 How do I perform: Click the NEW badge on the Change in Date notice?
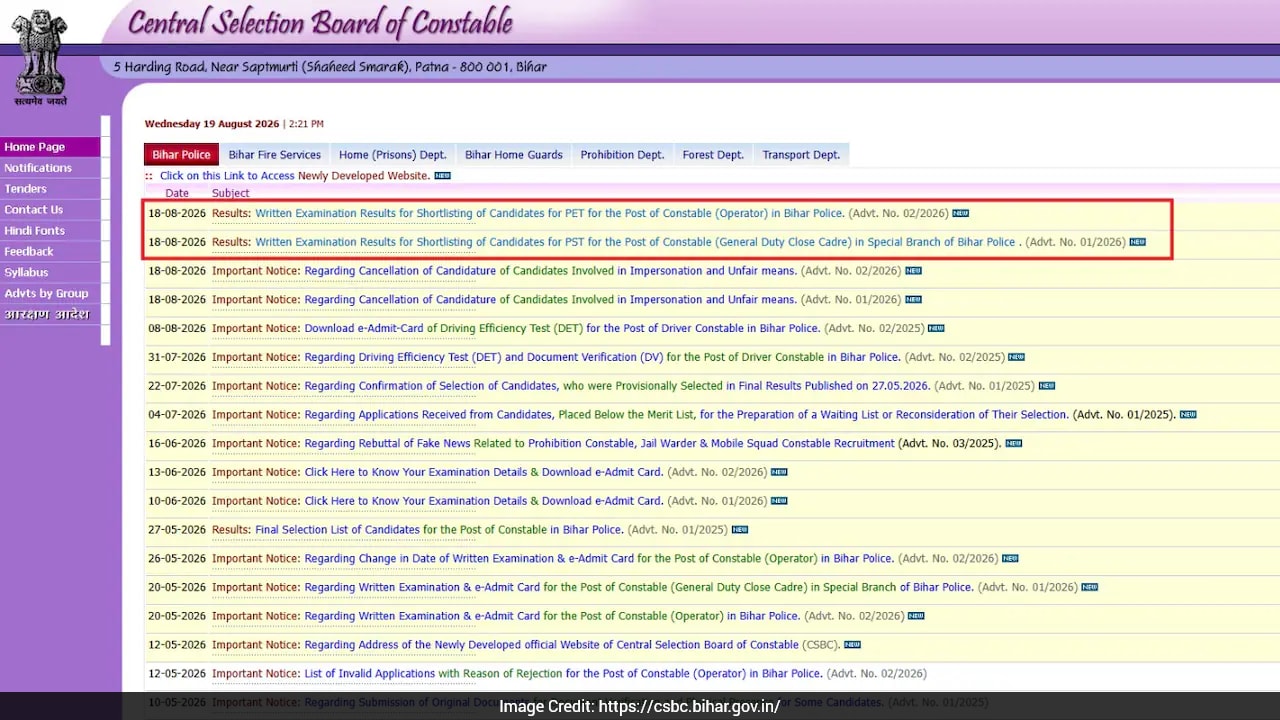click(x=1010, y=559)
